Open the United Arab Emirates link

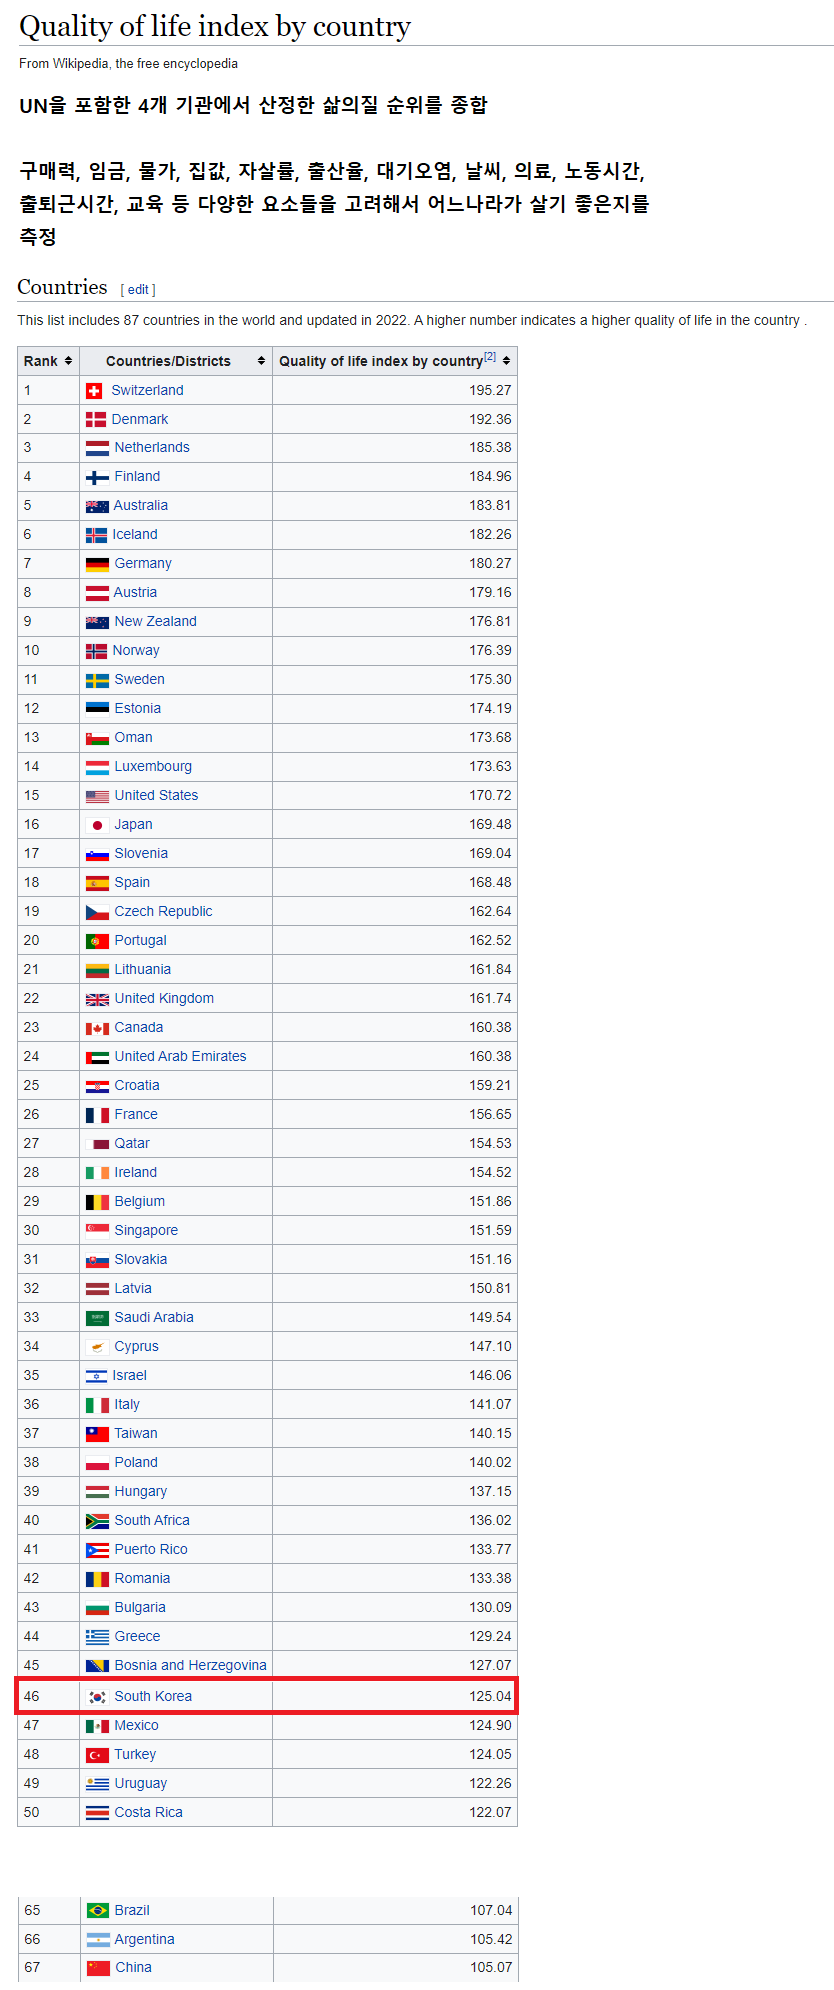click(180, 1057)
